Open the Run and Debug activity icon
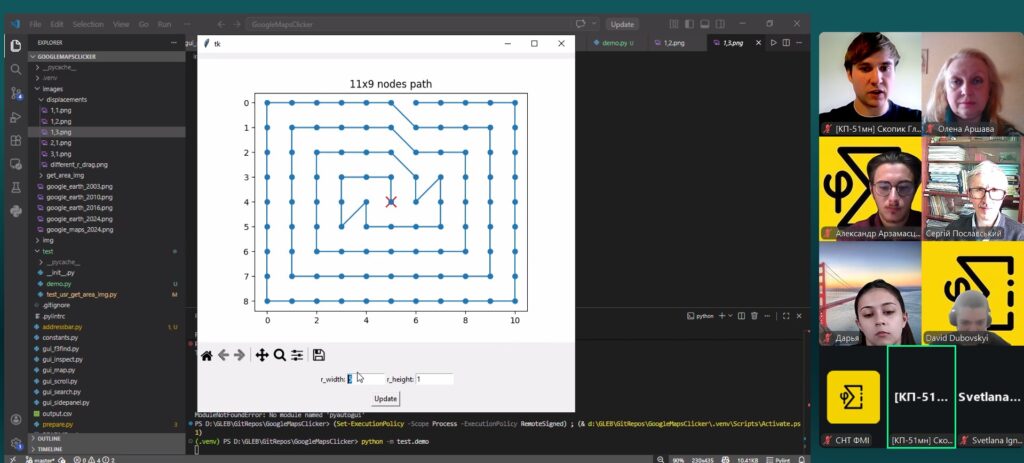 pos(16,118)
